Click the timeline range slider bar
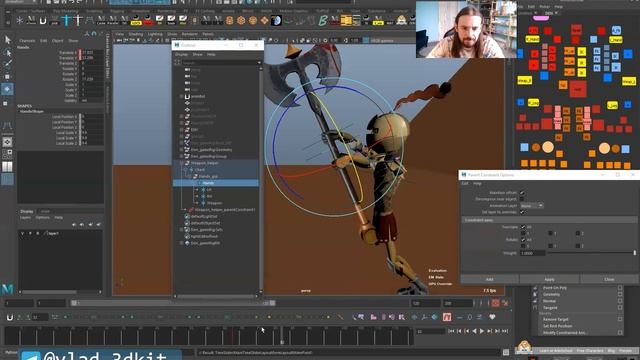The image size is (640, 360). click(x=173, y=303)
